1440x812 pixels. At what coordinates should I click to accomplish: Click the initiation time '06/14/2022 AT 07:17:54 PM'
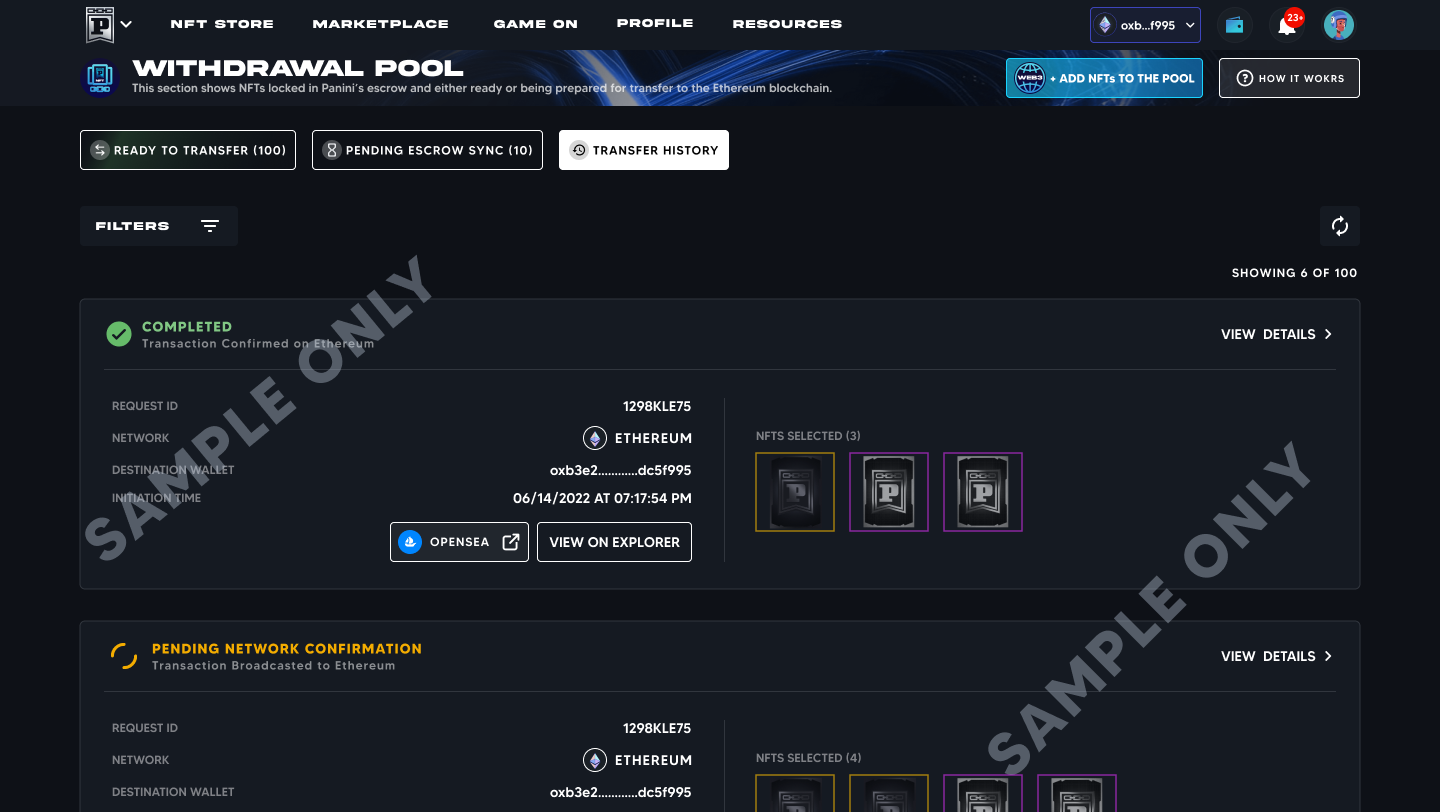(602, 498)
